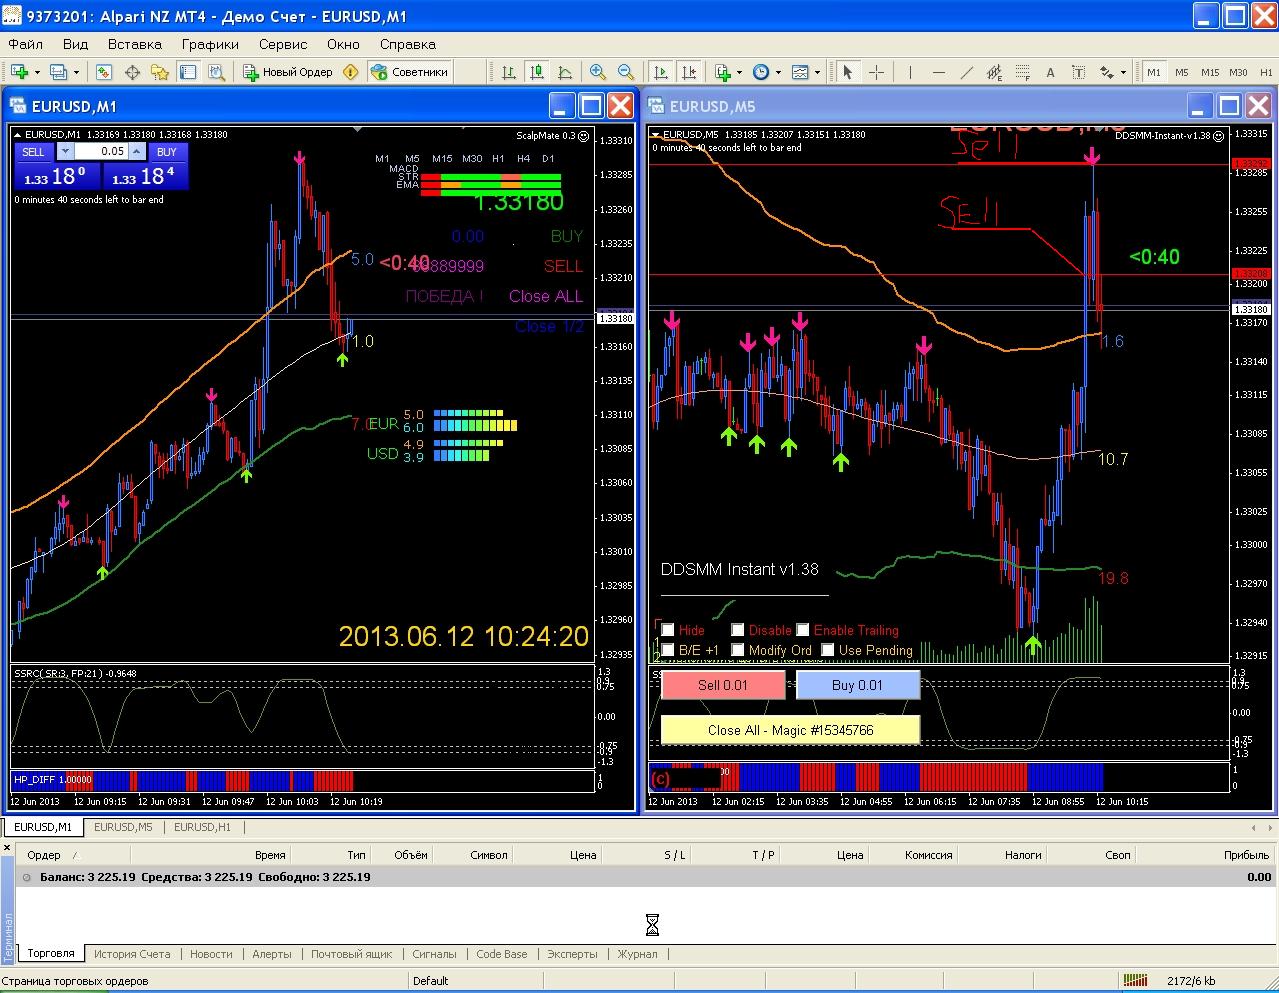Open the one-click volume dropdown arrow
The height and width of the screenshot is (993, 1279).
coord(66,152)
